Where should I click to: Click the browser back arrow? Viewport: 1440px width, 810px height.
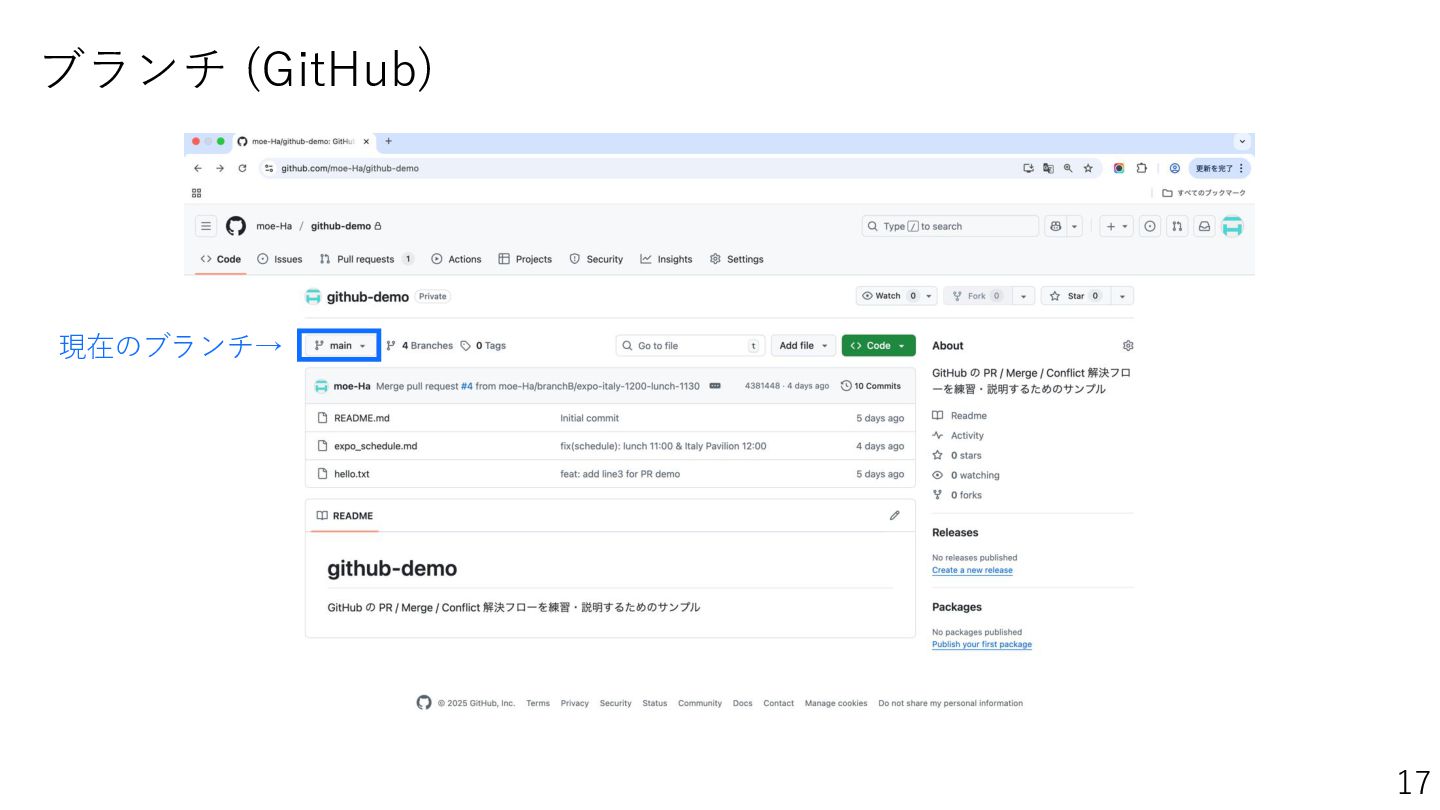tap(197, 168)
